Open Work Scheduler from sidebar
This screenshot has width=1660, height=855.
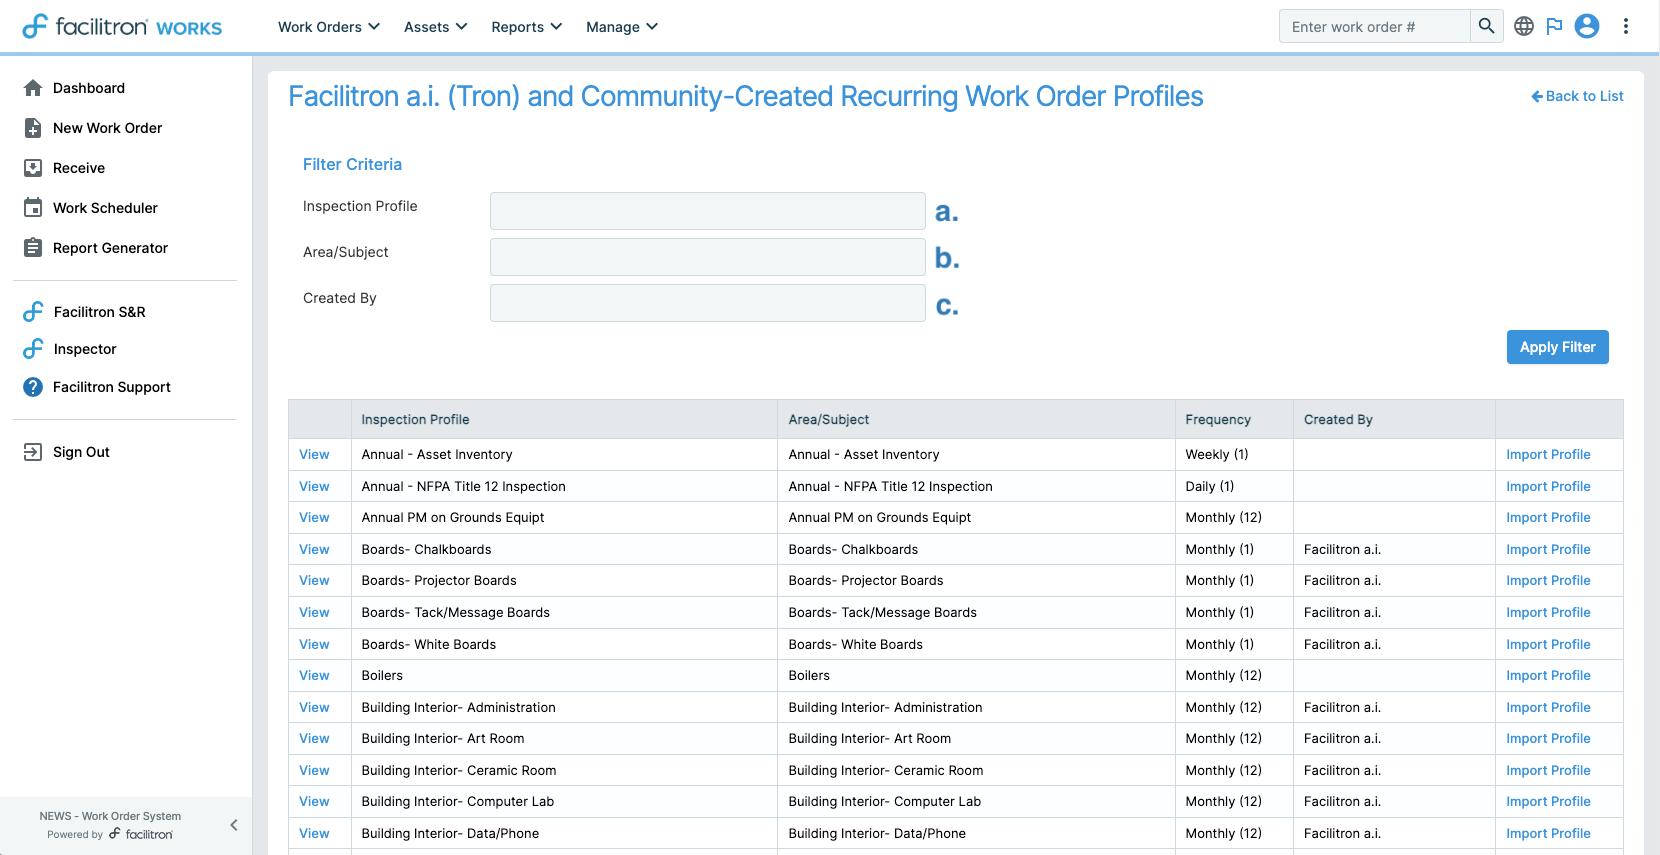coord(105,208)
